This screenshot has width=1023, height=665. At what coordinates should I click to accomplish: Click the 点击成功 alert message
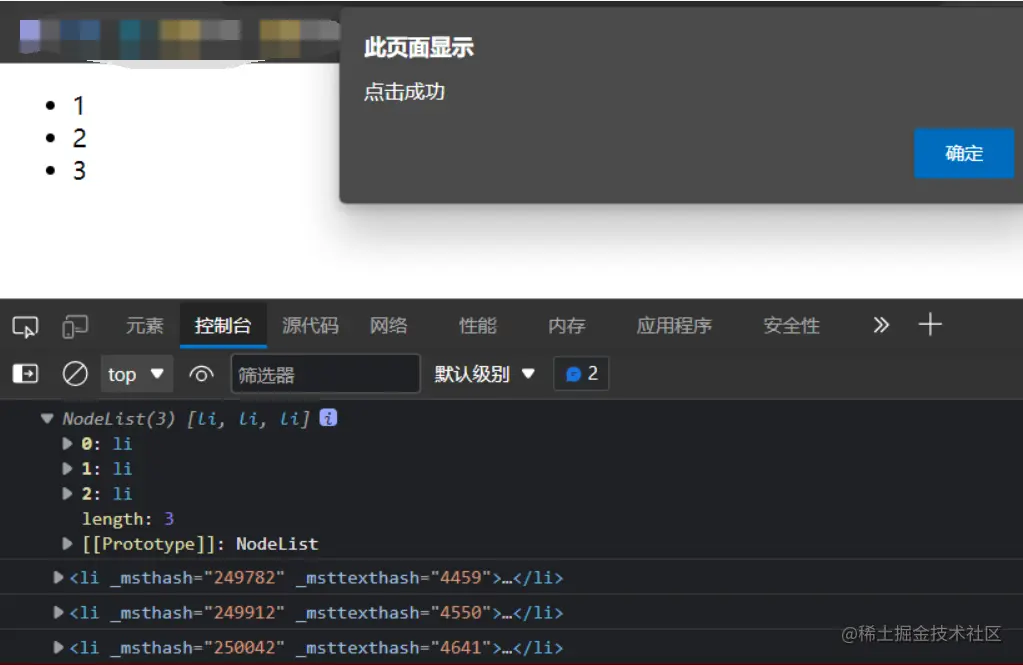404,92
